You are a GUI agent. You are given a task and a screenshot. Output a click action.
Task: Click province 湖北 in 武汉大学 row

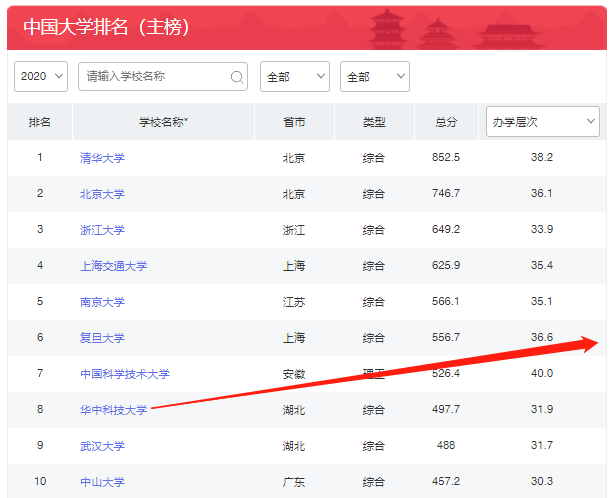click(x=294, y=446)
